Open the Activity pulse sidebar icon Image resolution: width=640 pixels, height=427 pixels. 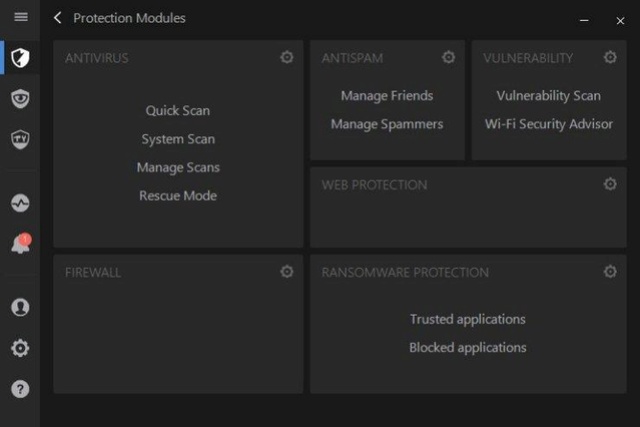20,203
